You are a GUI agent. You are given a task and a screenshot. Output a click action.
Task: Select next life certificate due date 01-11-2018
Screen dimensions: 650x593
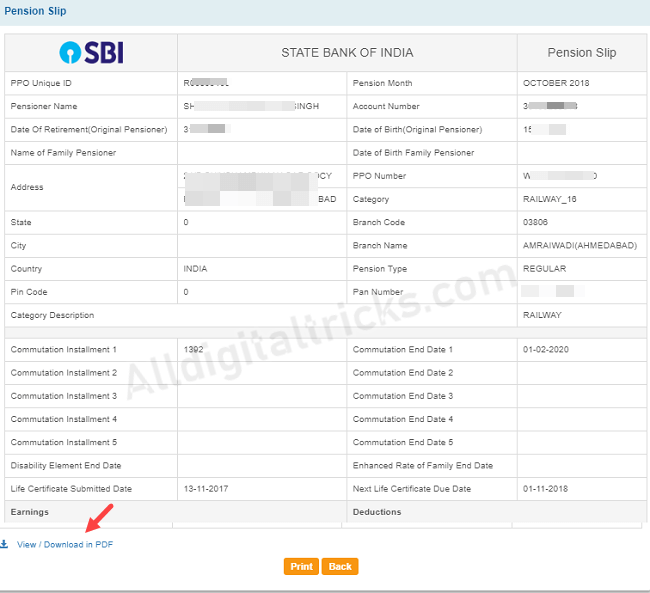point(545,489)
